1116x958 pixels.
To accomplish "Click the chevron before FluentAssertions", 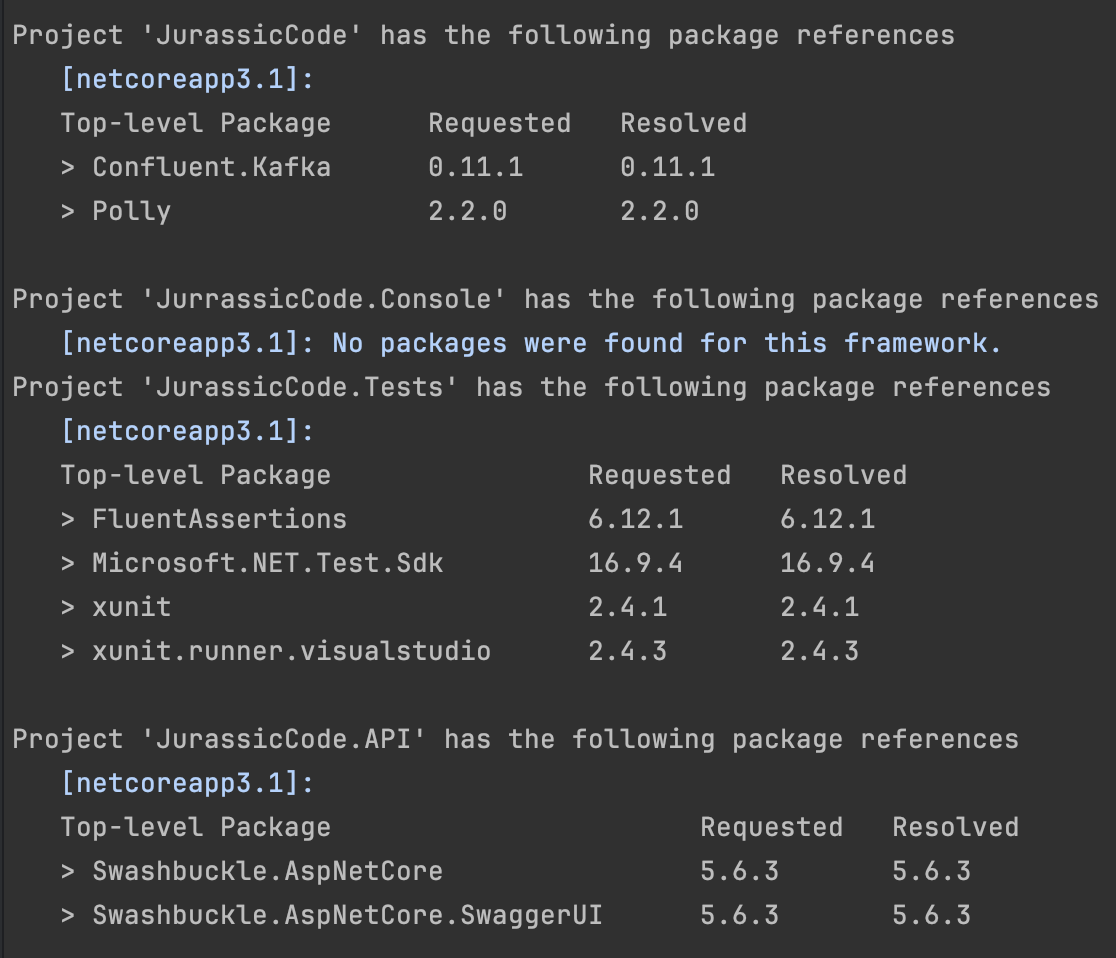I will tap(68, 520).
